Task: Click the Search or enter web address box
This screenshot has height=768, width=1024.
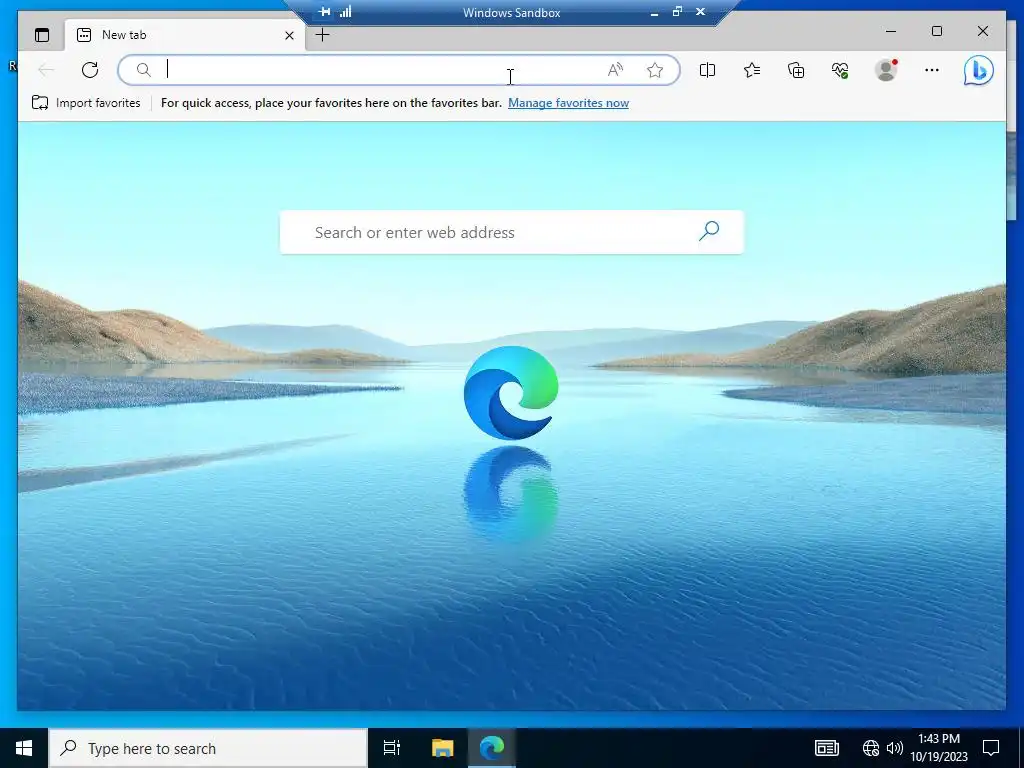Action: tap(511, 232)
